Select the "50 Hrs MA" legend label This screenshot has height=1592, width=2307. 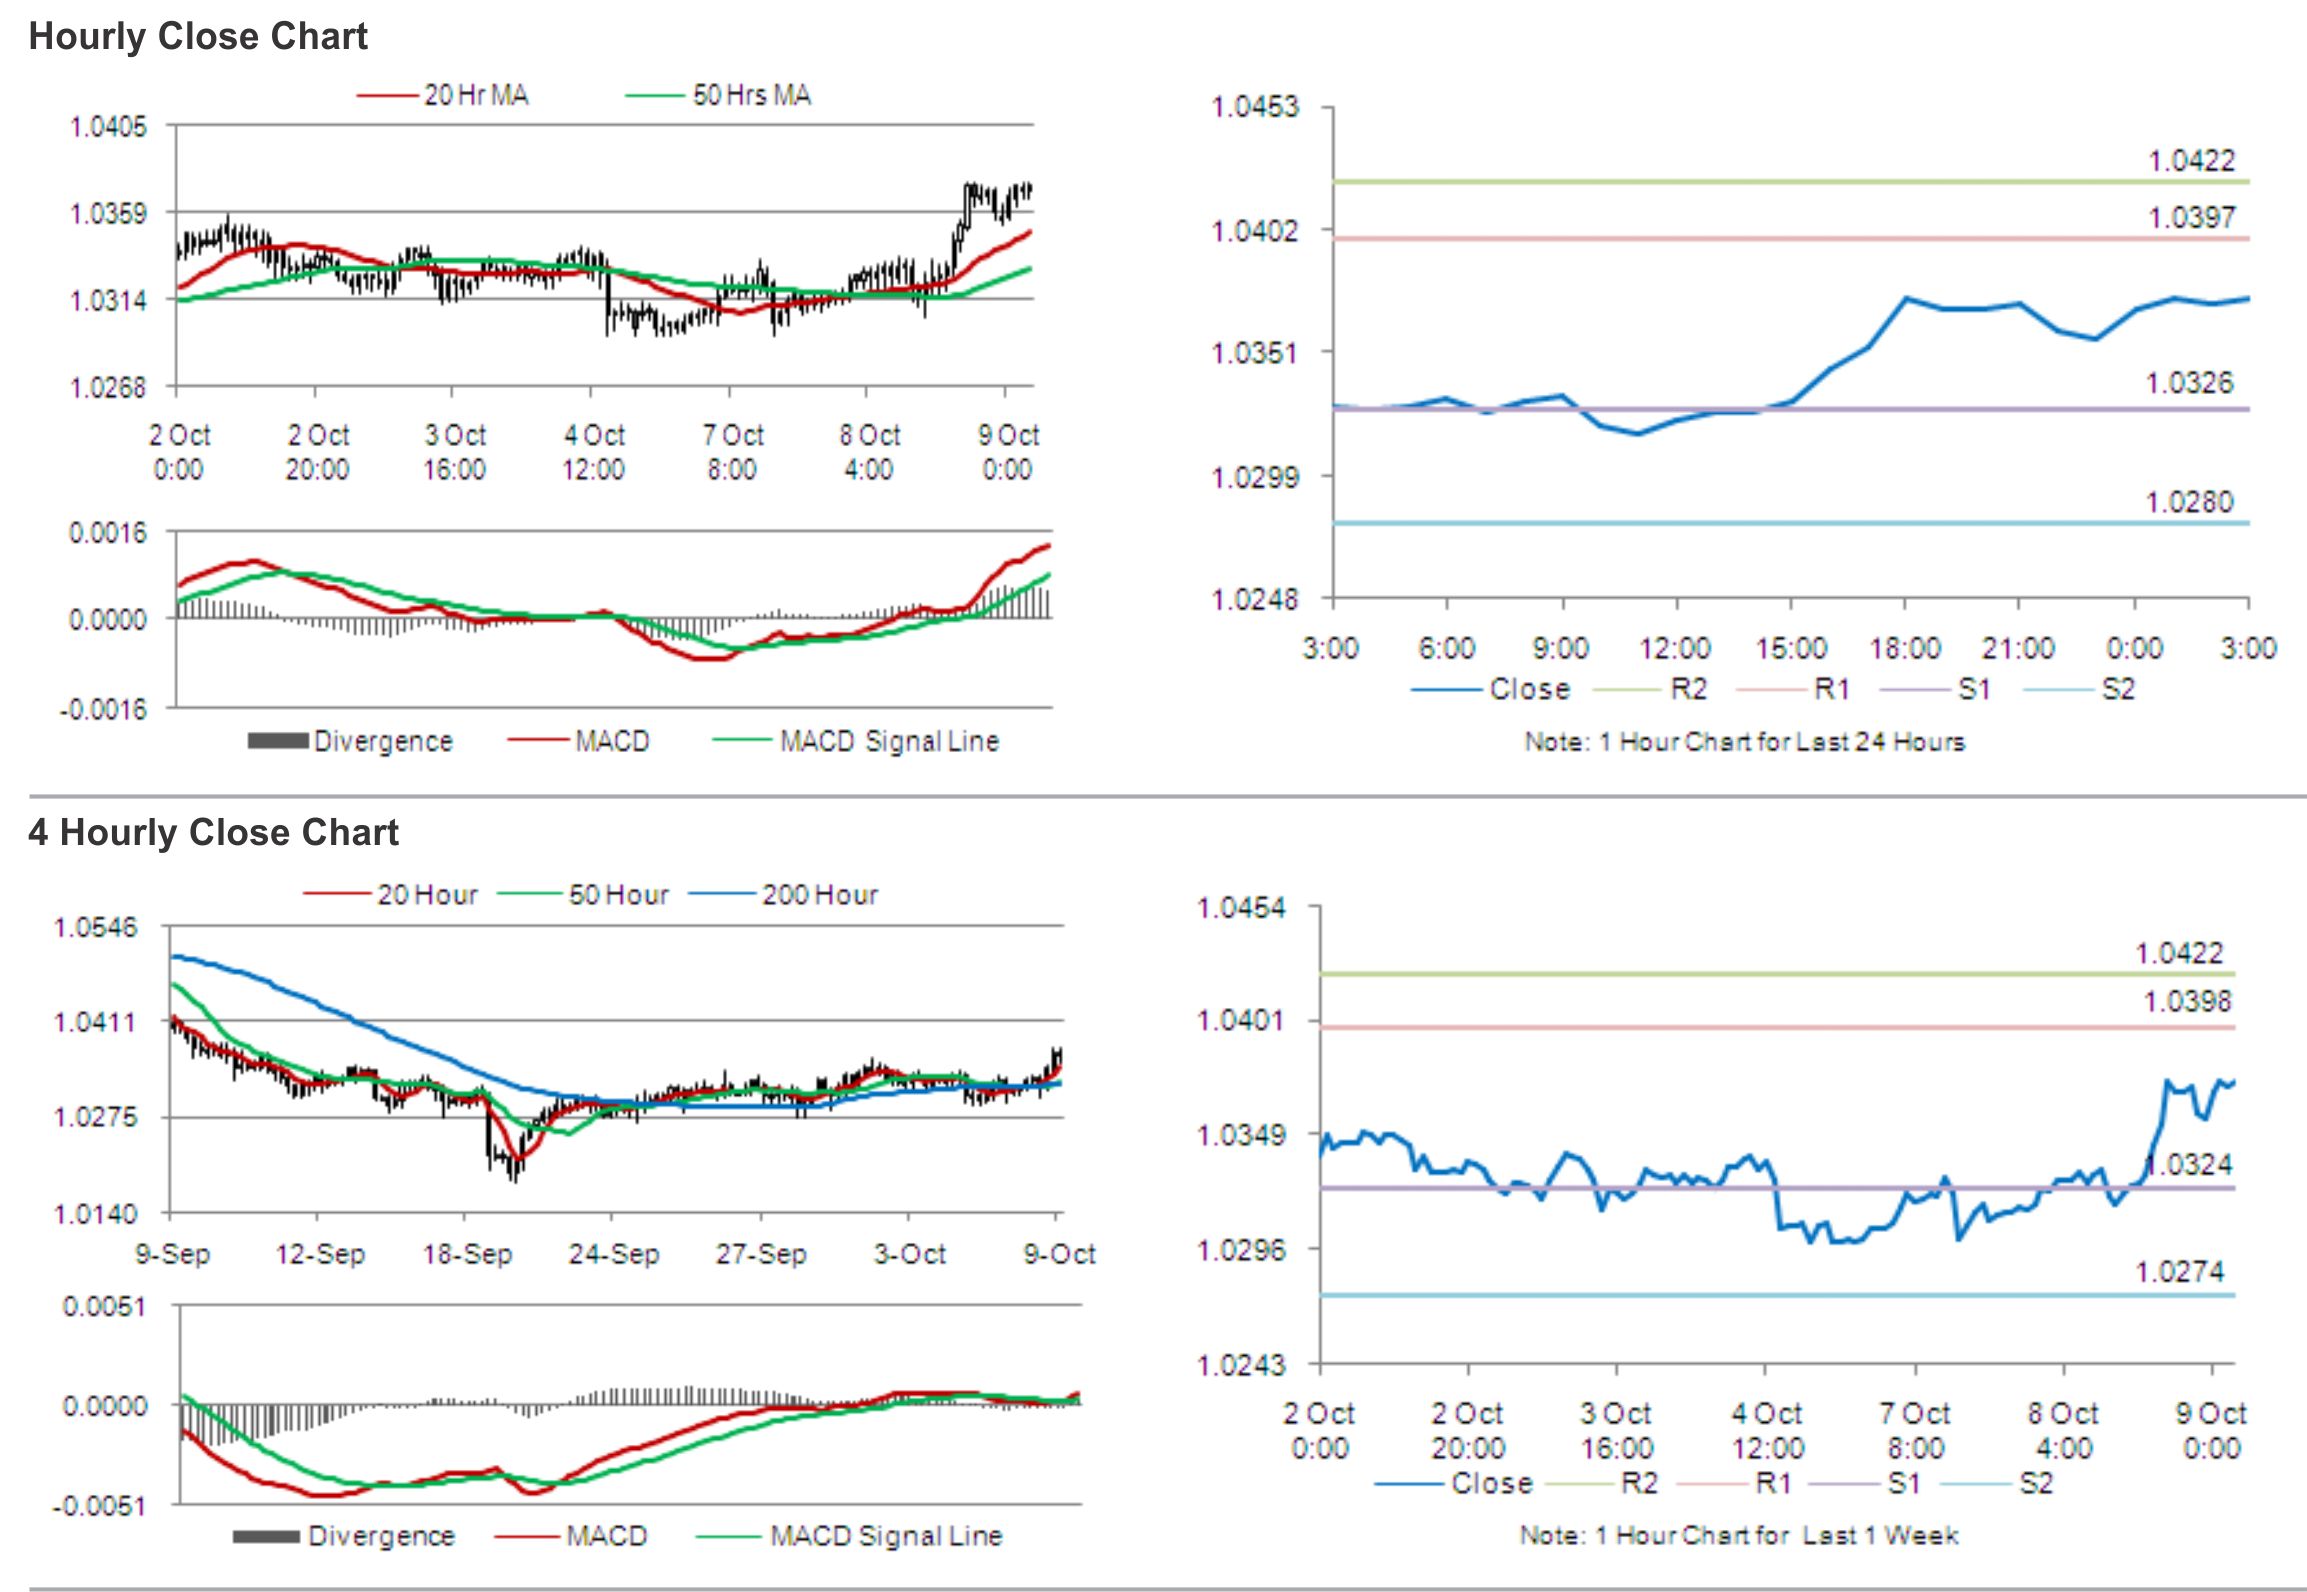pos(752,95)
